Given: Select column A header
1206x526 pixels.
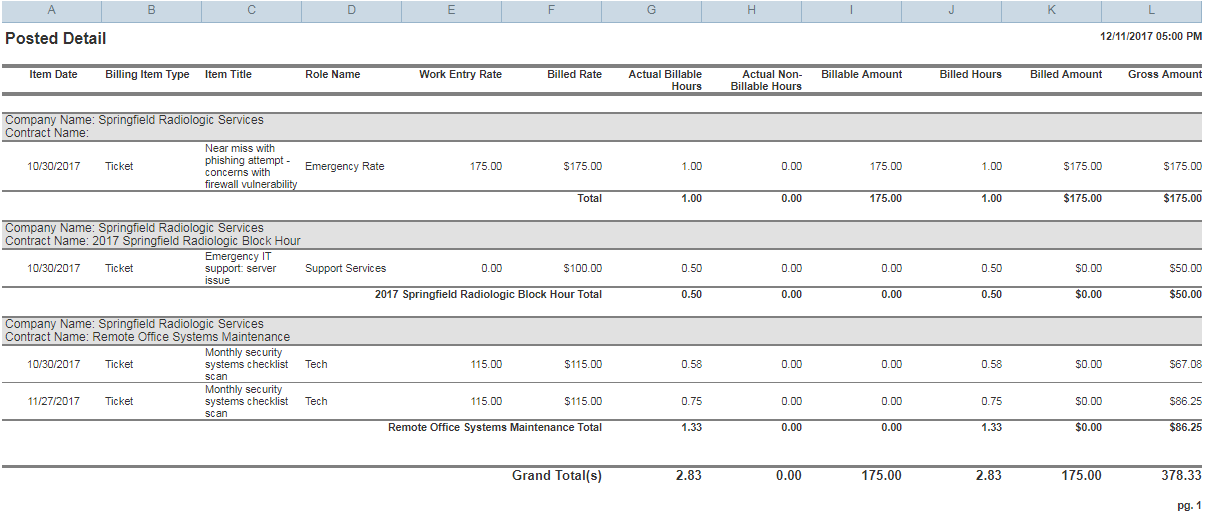Looking at the screenshot, I should click(x=51, y=10).
